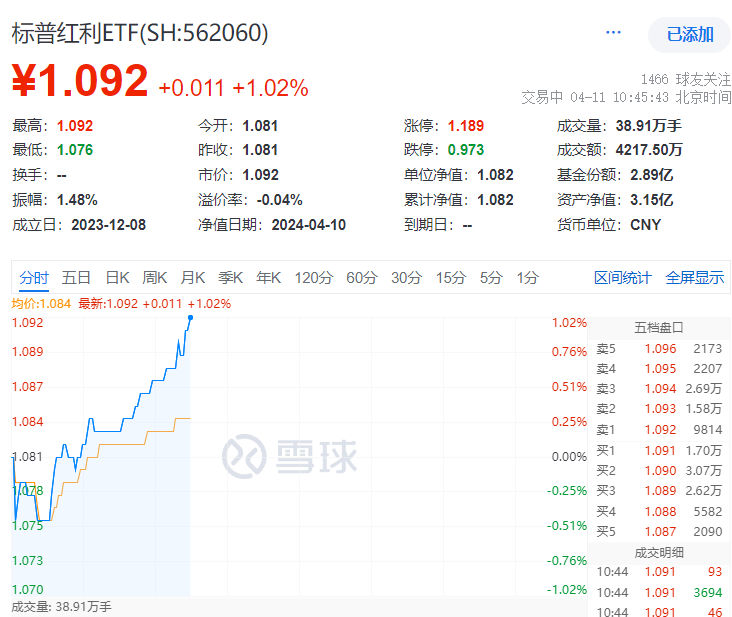Click the 均价:1.084 label above the chart
Image resolution: width=732 pixels, height=617 pixels.
[41, 304]
